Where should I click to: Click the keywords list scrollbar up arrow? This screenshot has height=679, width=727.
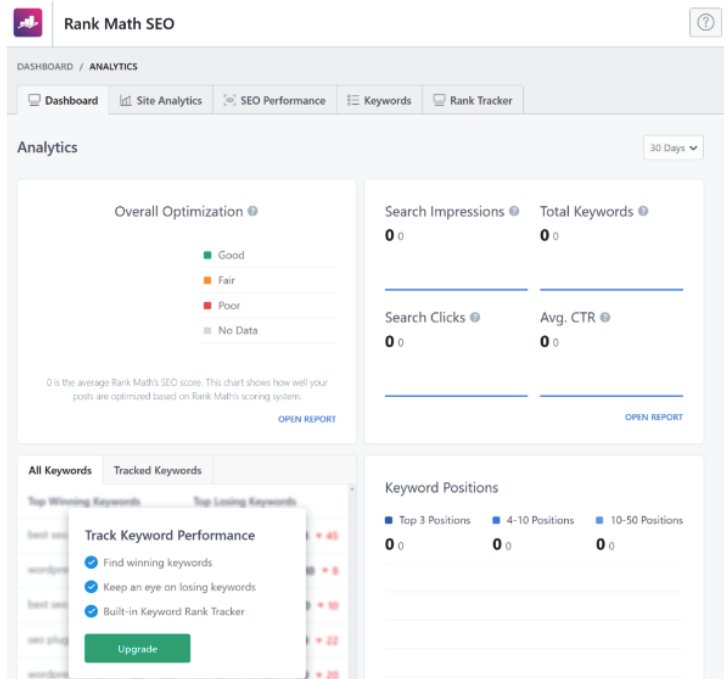[352, 489]
